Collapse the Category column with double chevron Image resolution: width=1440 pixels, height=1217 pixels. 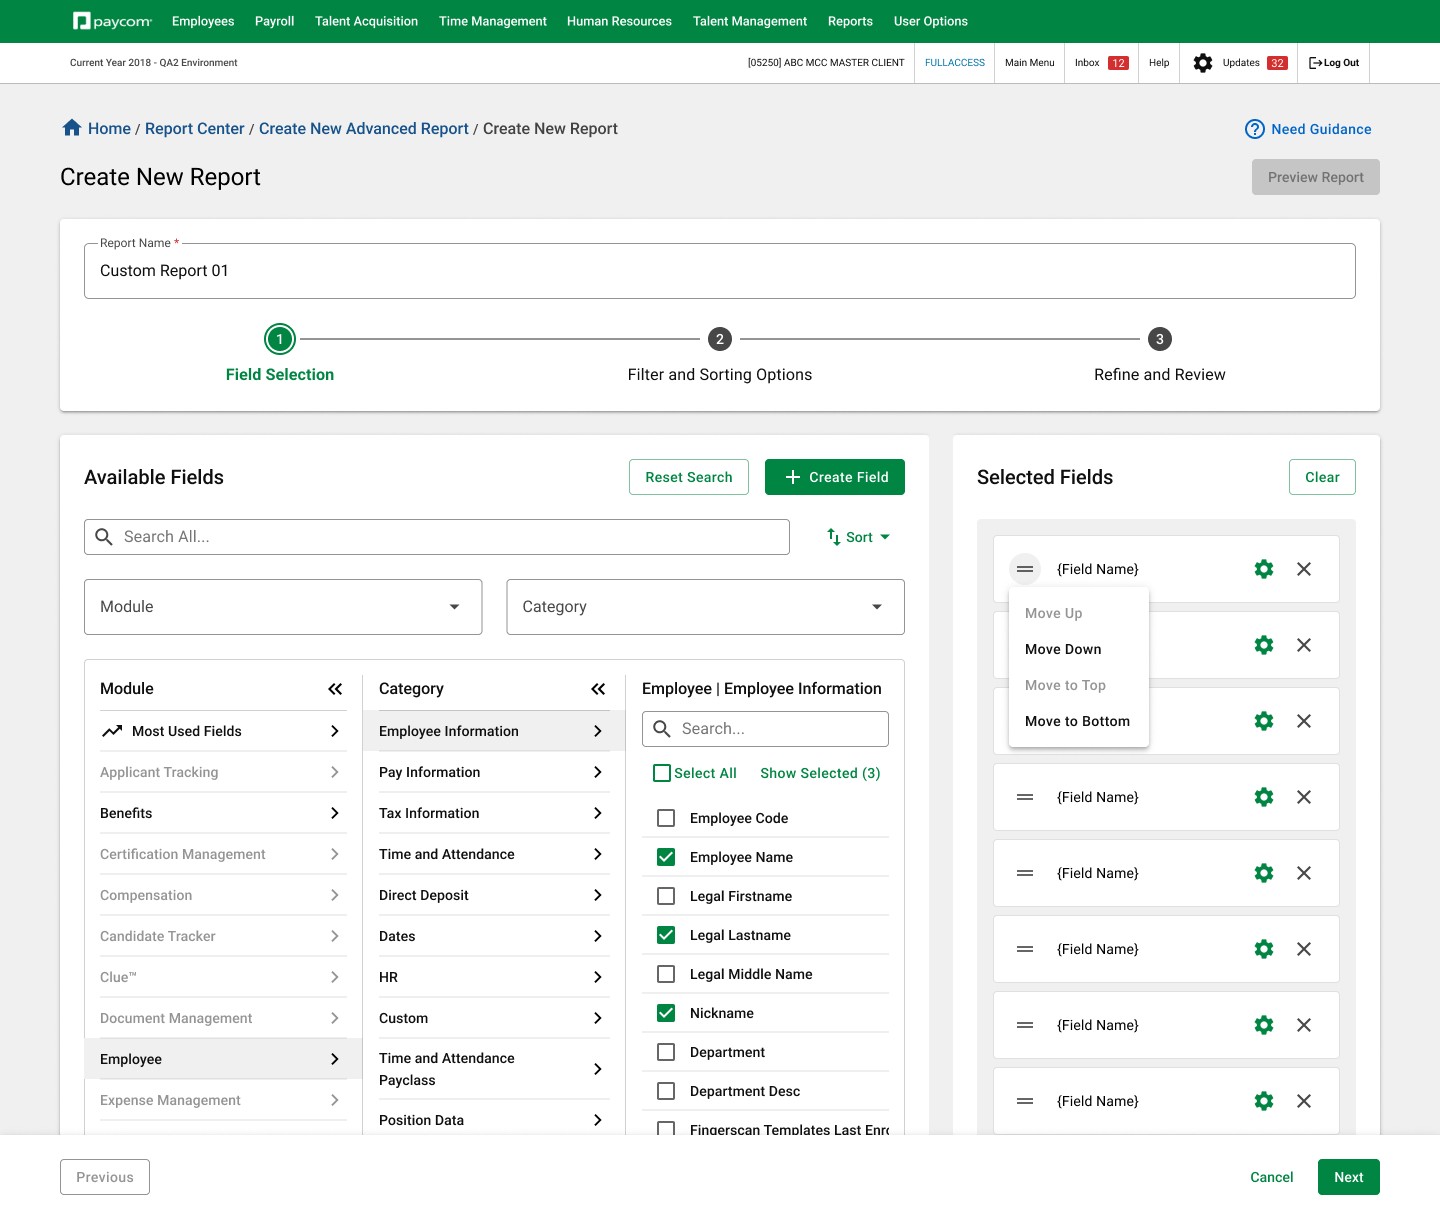(598, 689)
